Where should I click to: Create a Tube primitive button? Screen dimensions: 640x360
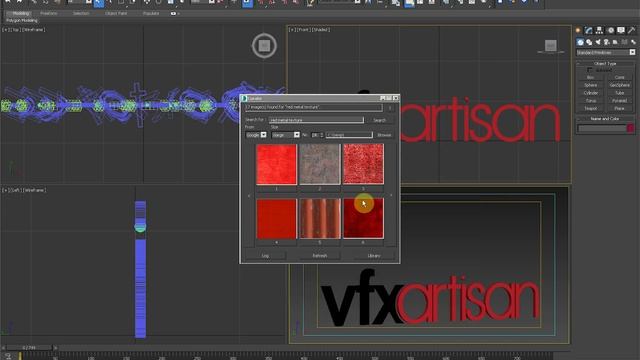click(x=620, y=93)
